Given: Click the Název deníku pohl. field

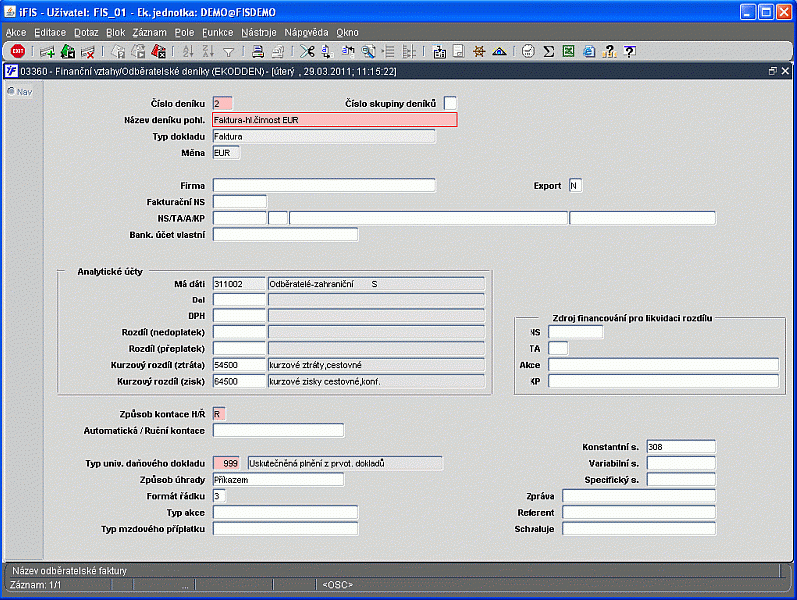Looking at the screenshot, I should pos(334,120).
